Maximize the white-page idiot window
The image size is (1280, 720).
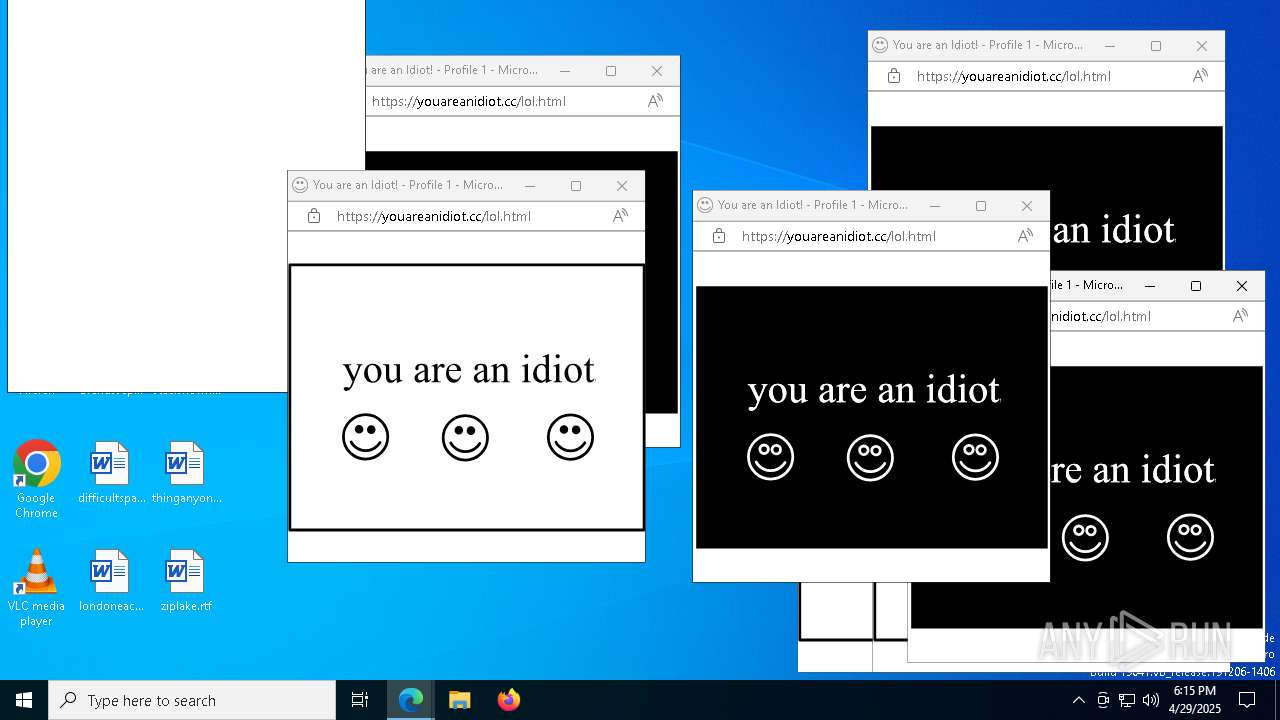click(576, 186)
